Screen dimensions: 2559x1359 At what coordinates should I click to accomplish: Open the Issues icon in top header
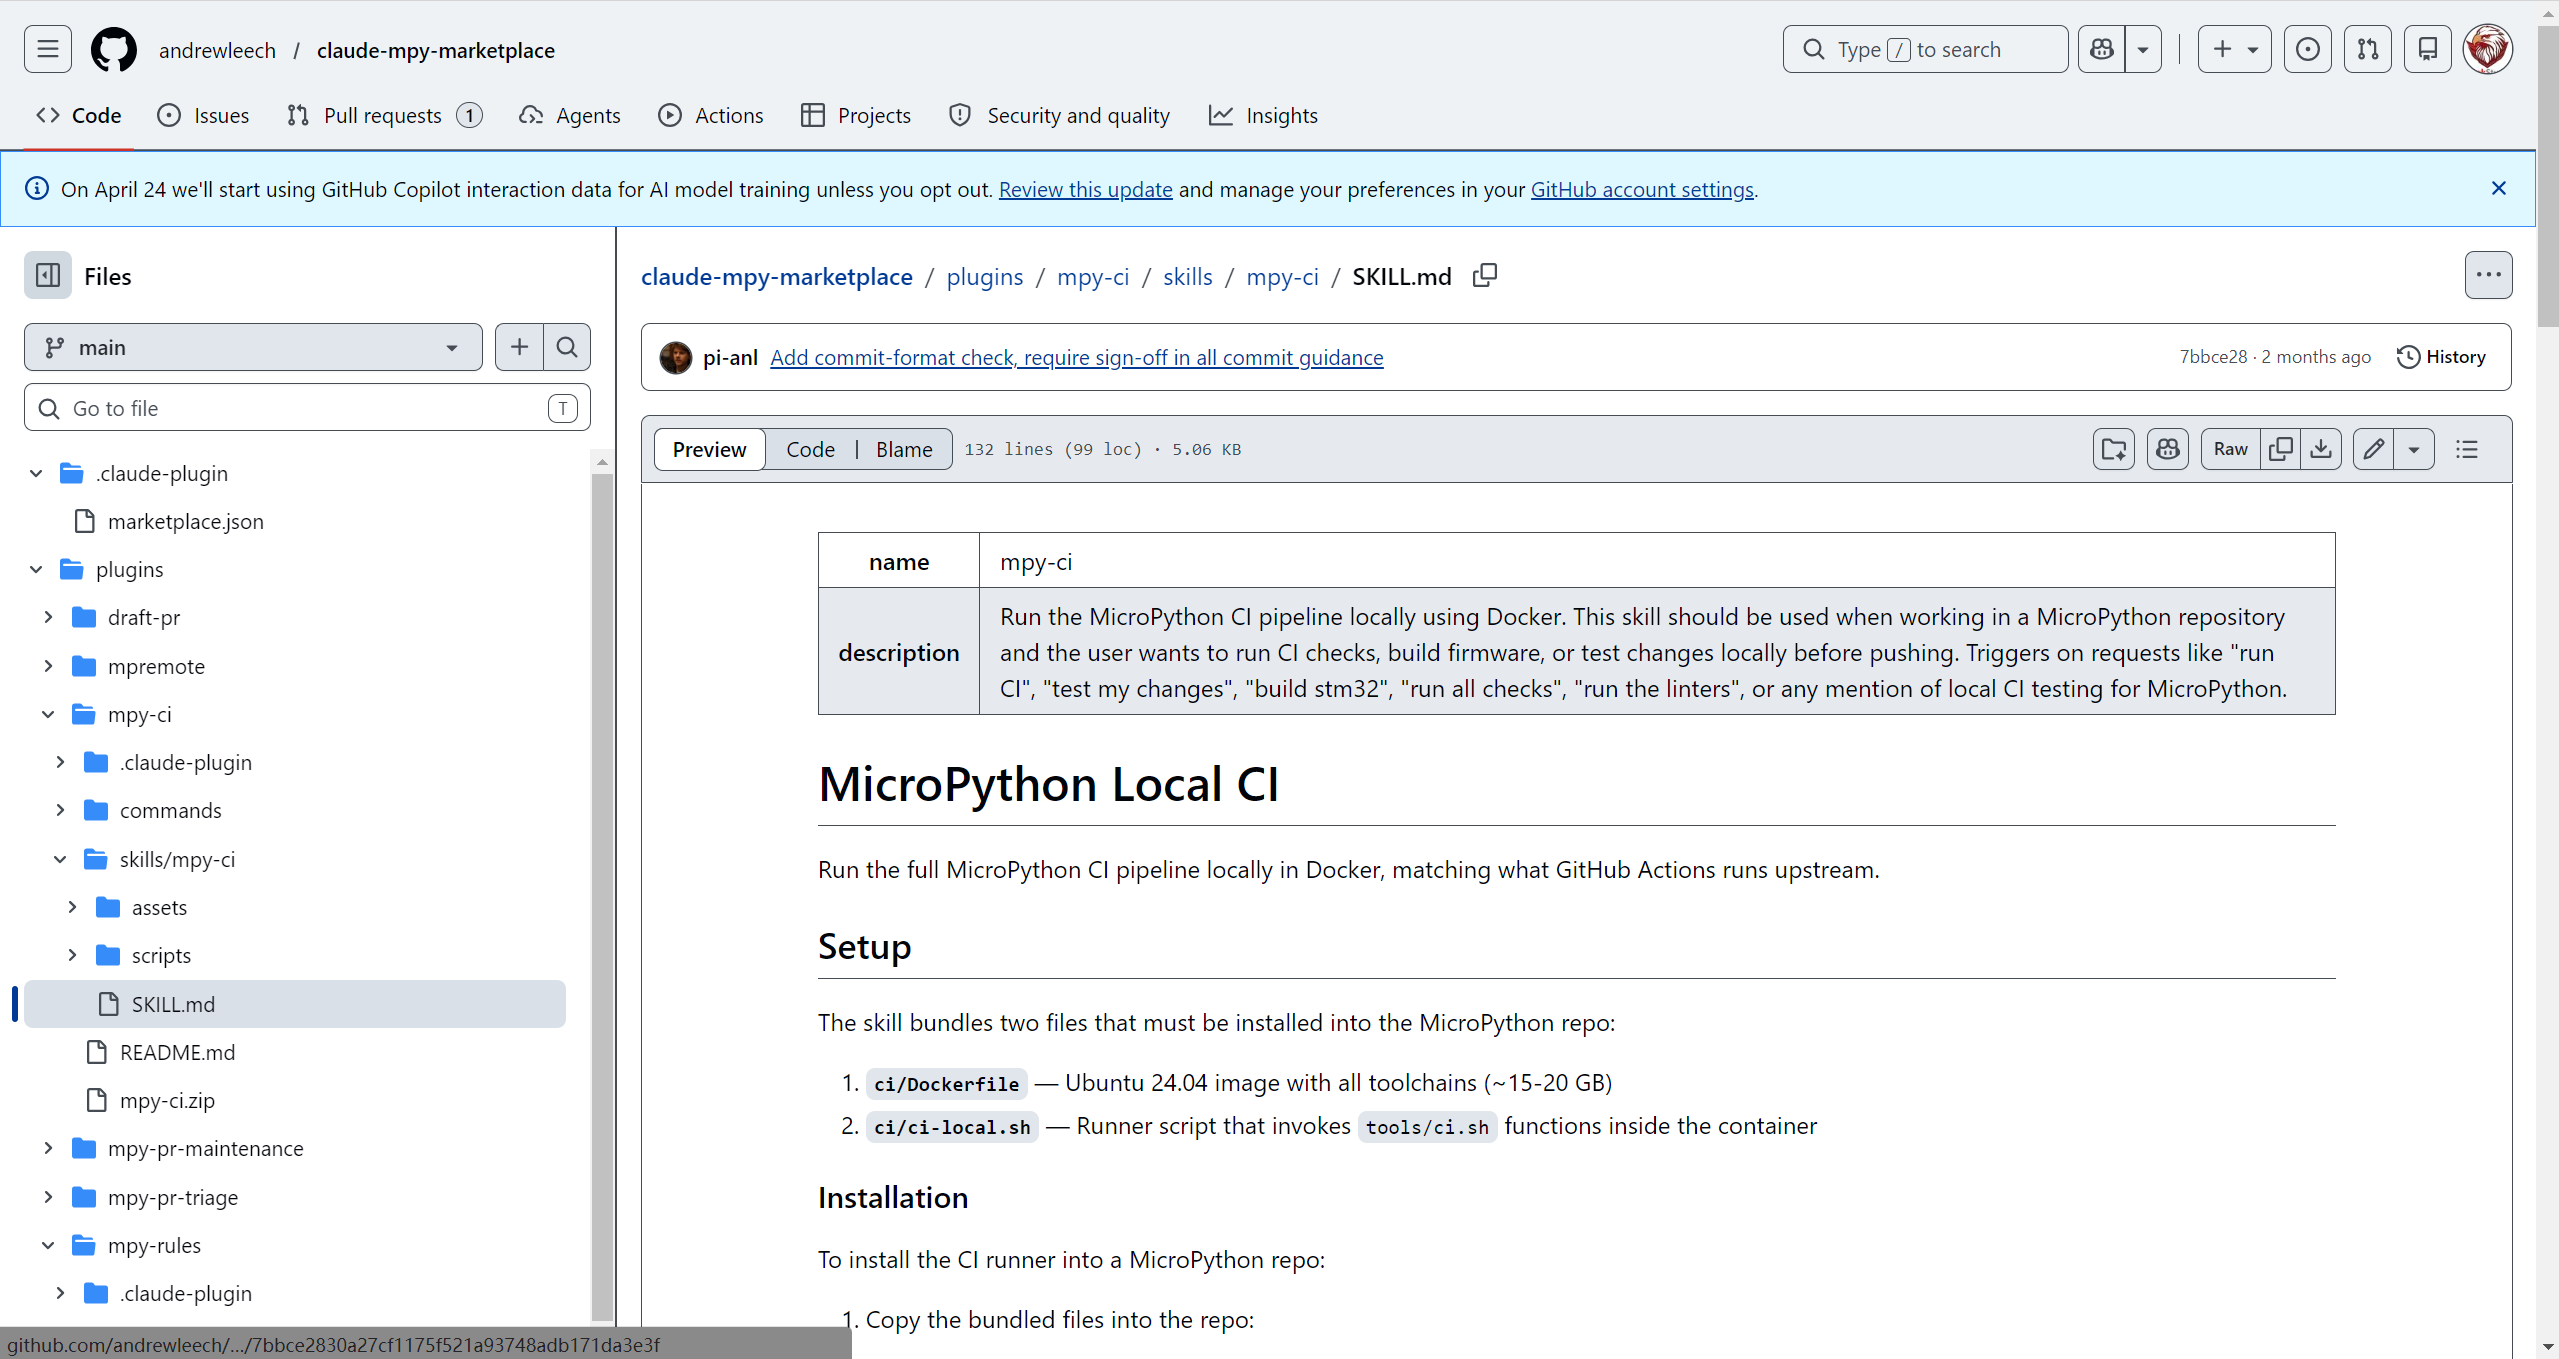[x=2308, y=49]
